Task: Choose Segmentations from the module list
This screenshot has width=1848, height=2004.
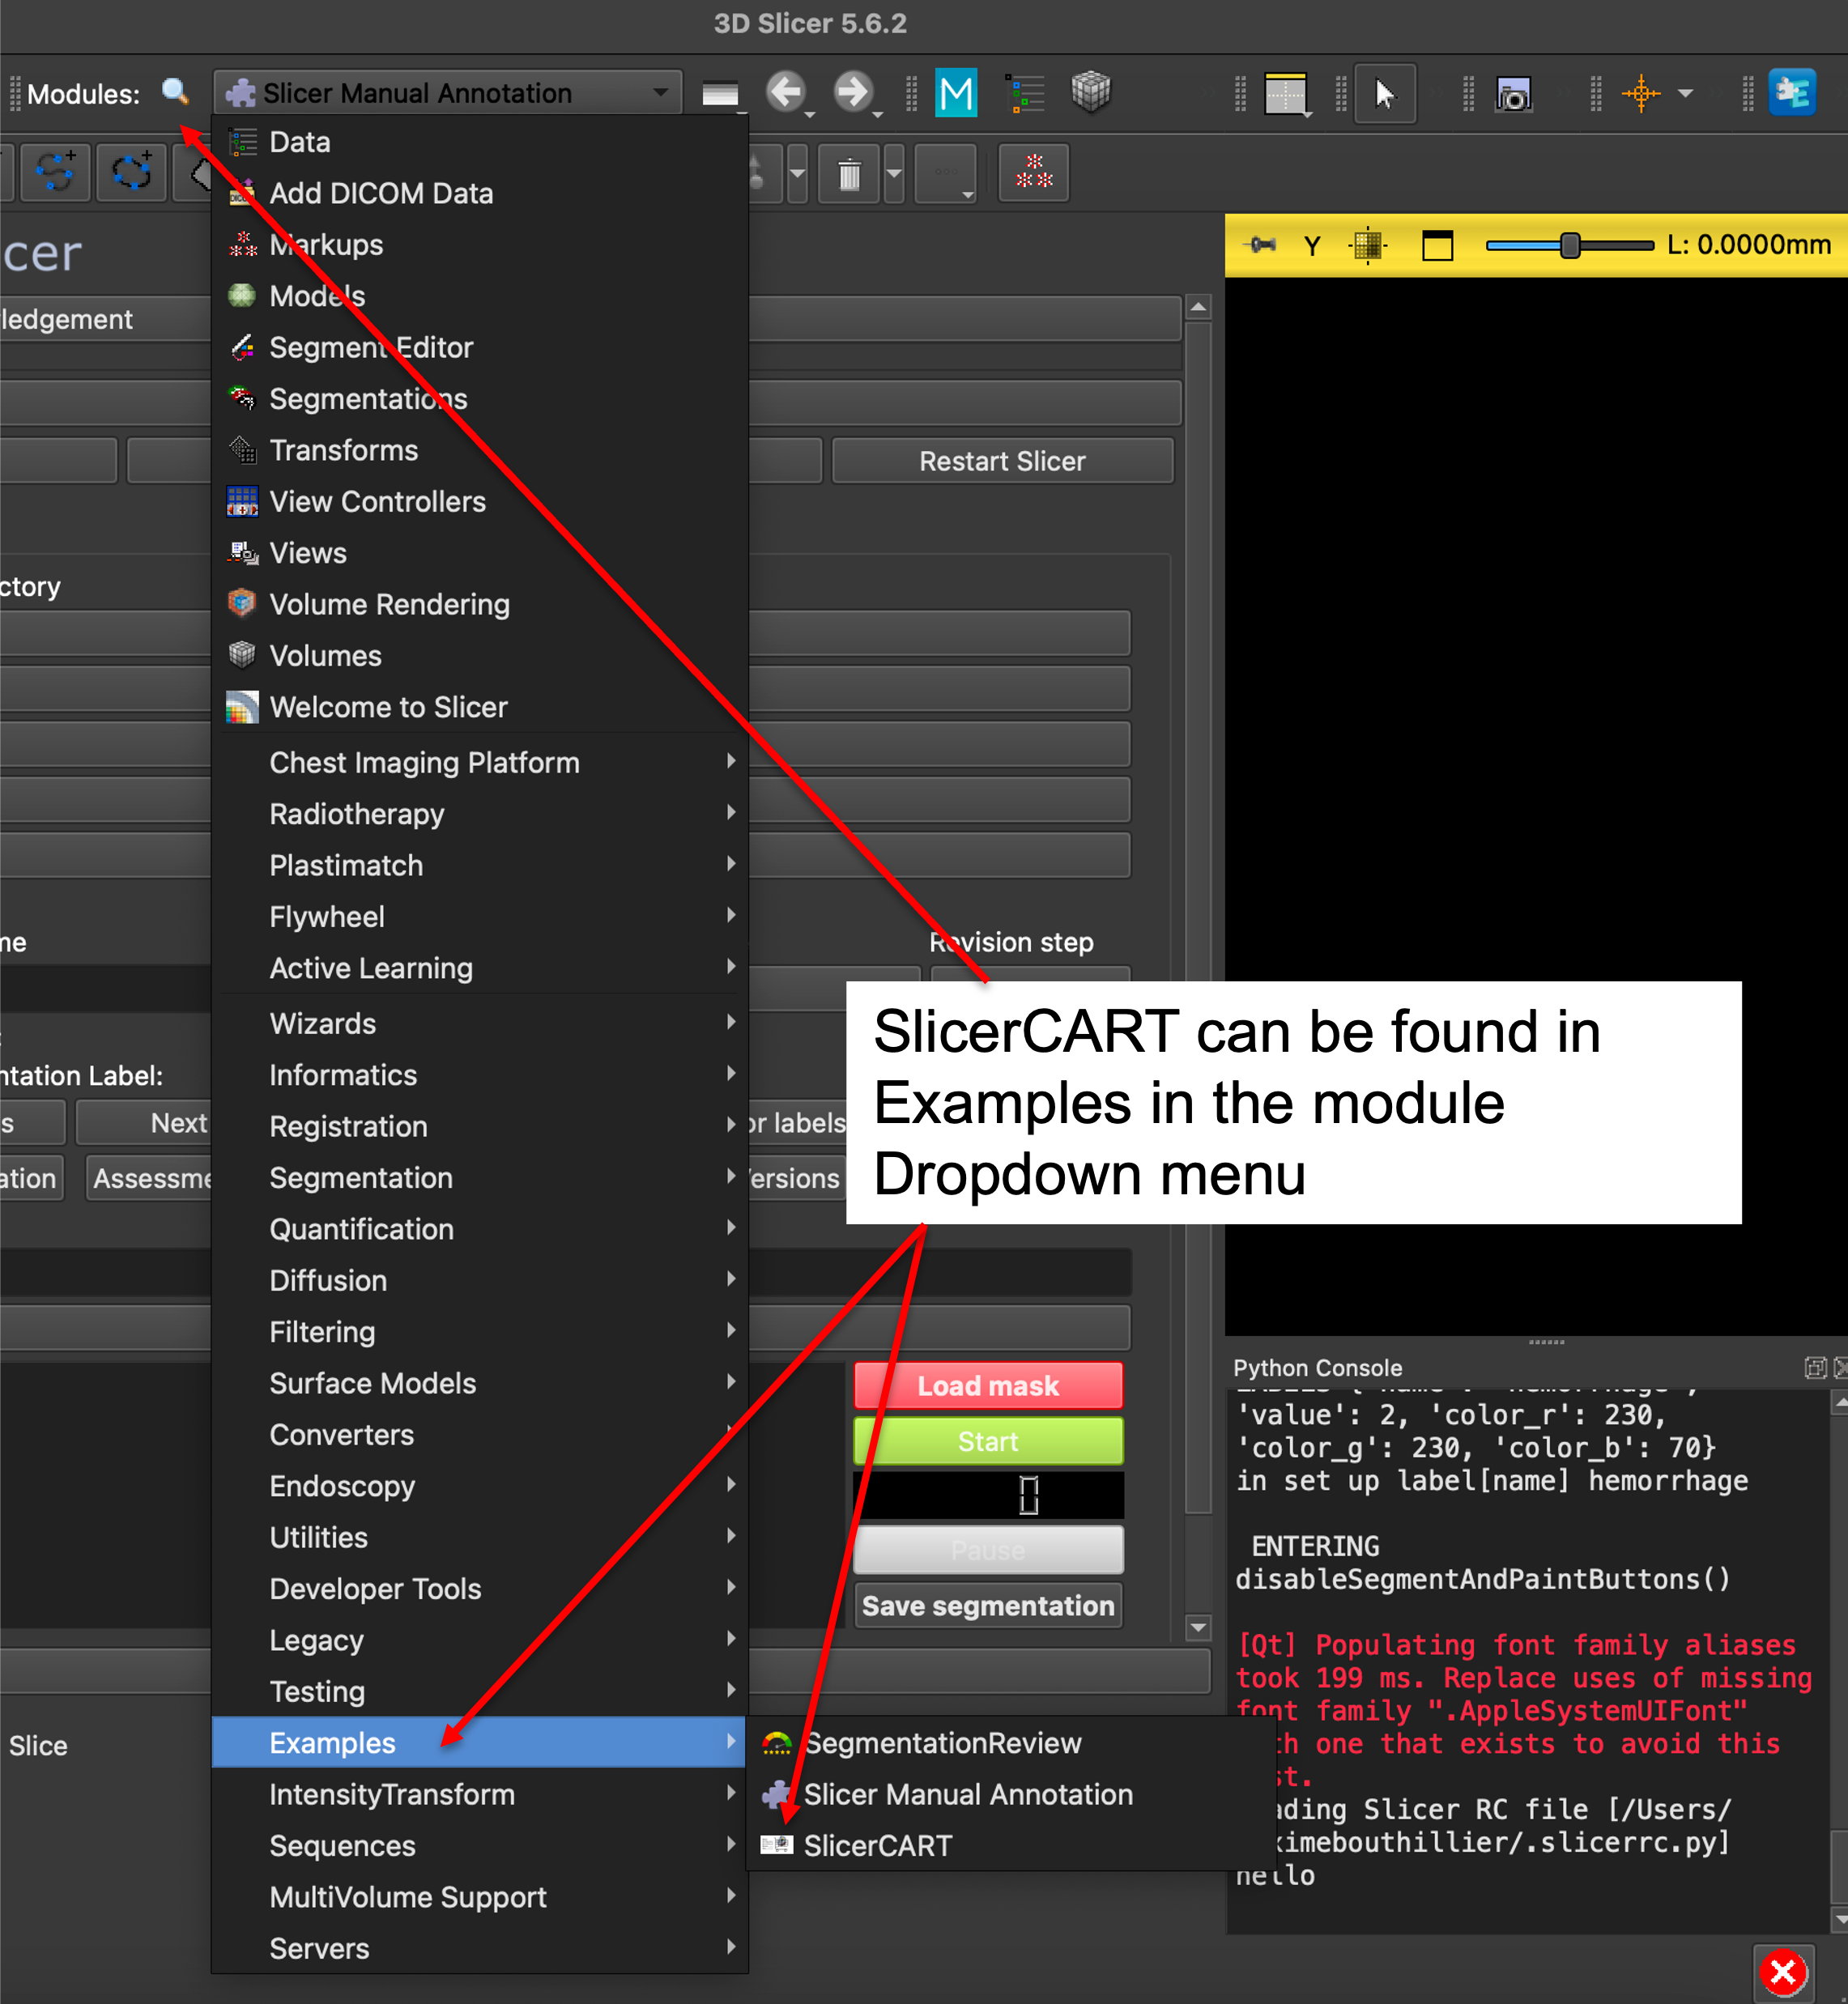Action: 480,399
